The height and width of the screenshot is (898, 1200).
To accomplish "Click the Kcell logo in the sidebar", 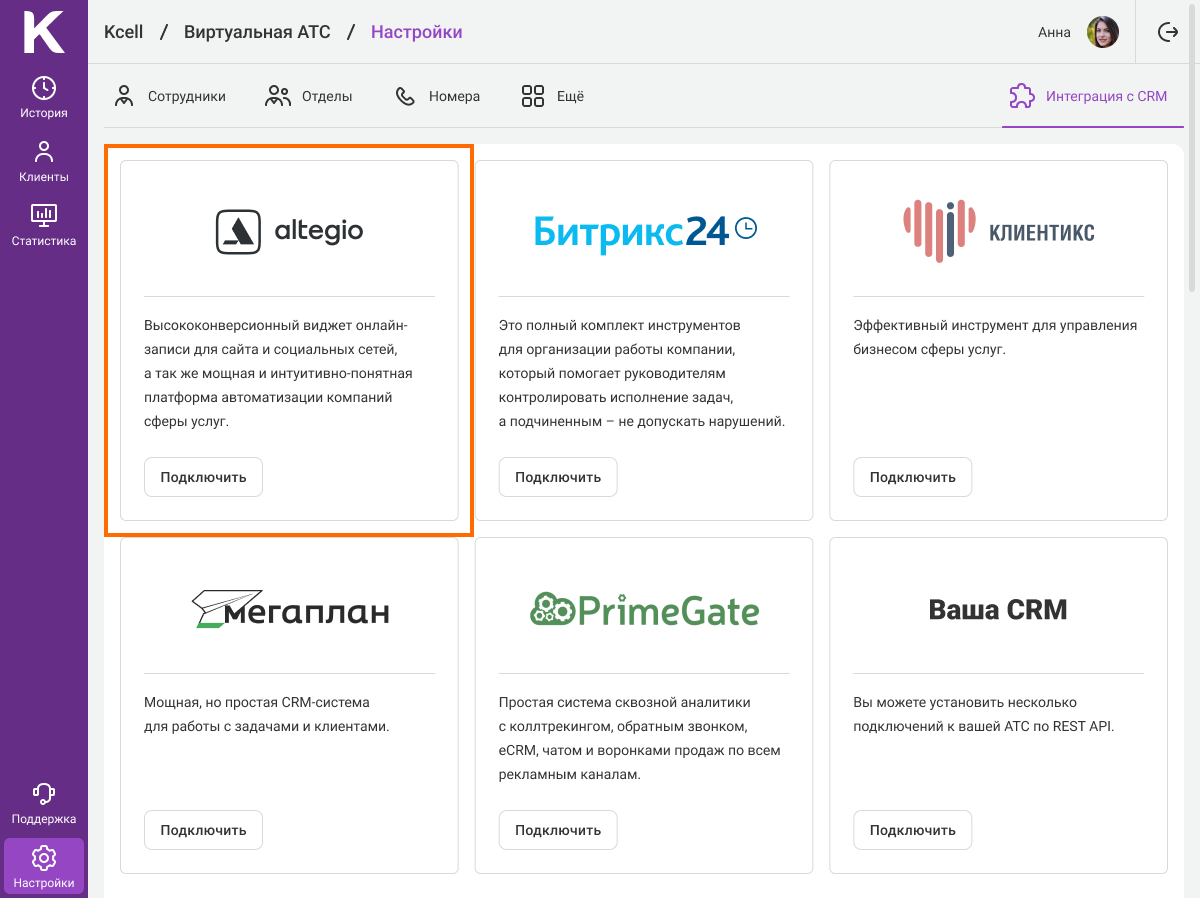I will click(x=43, y=32).
